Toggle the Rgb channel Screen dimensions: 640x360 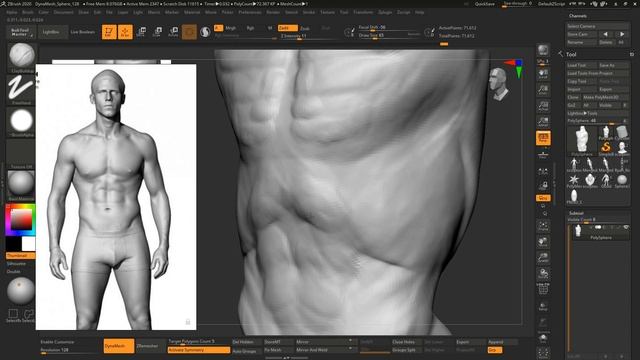(250, 28)
